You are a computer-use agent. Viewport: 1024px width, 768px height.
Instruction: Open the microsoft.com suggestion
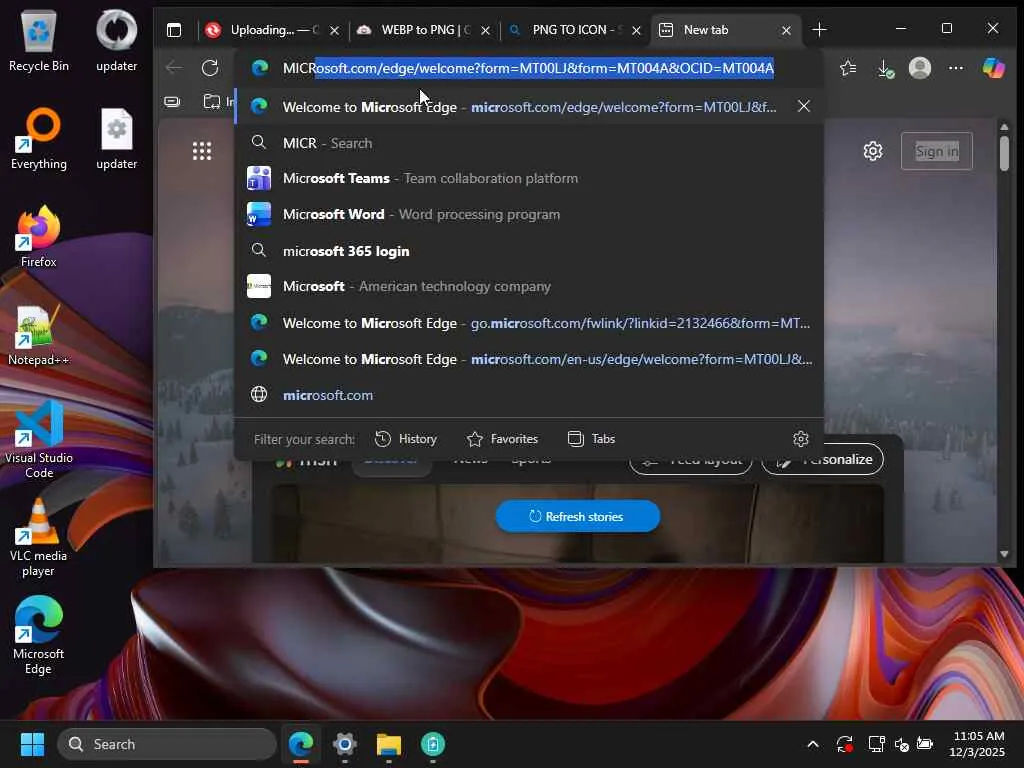pos(529,395)
